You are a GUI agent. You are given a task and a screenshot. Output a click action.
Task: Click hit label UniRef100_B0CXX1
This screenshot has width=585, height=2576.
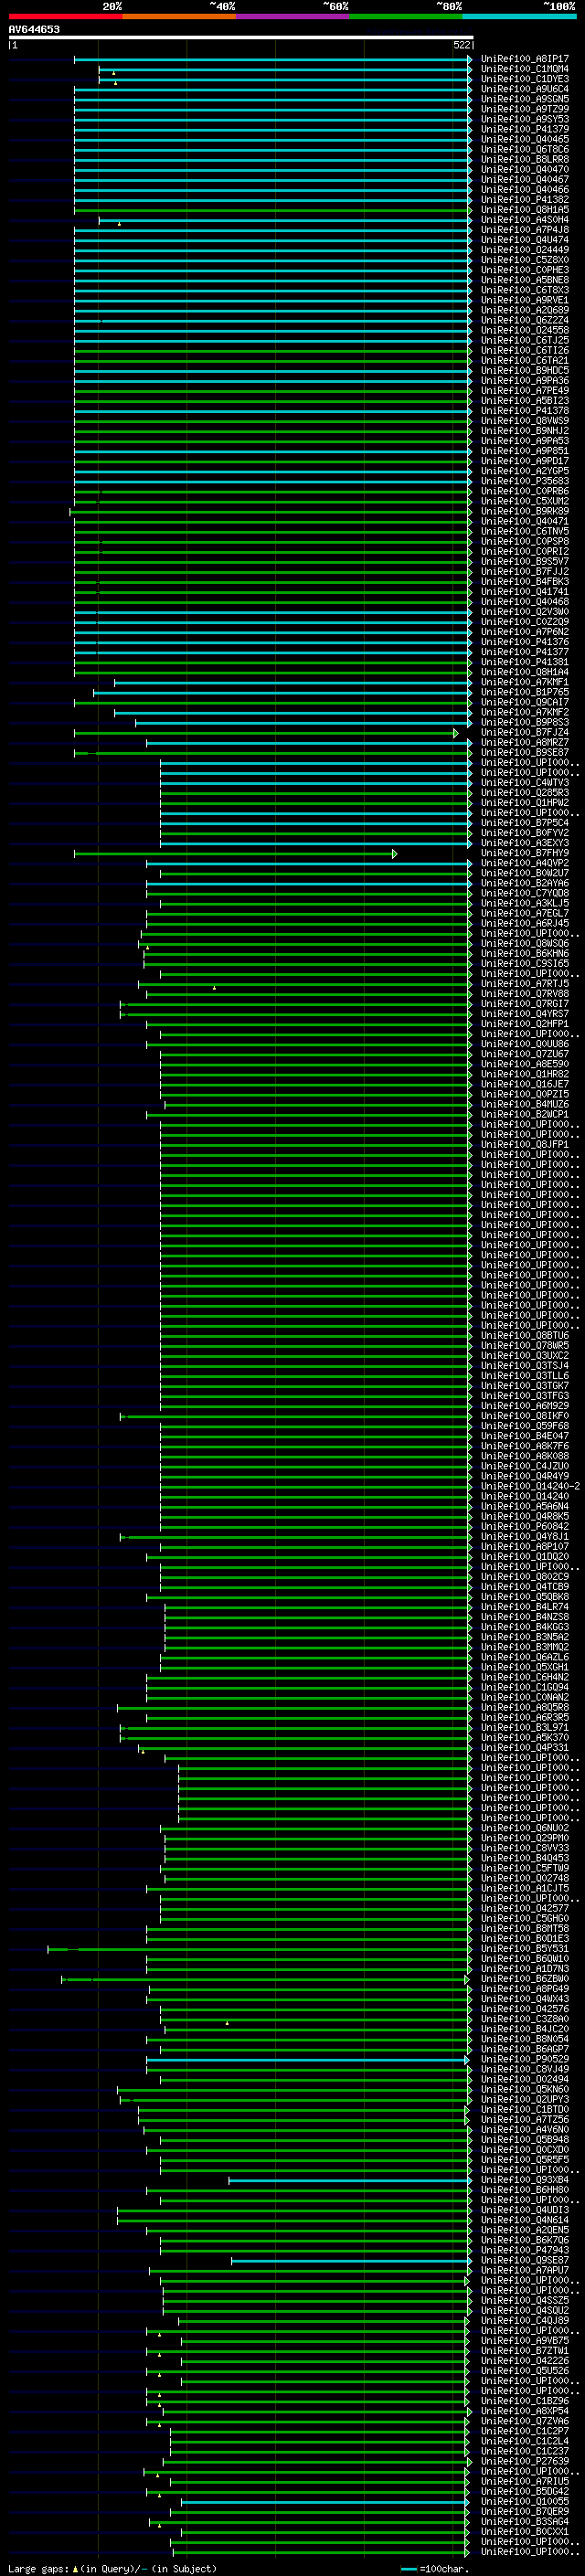524,2531
